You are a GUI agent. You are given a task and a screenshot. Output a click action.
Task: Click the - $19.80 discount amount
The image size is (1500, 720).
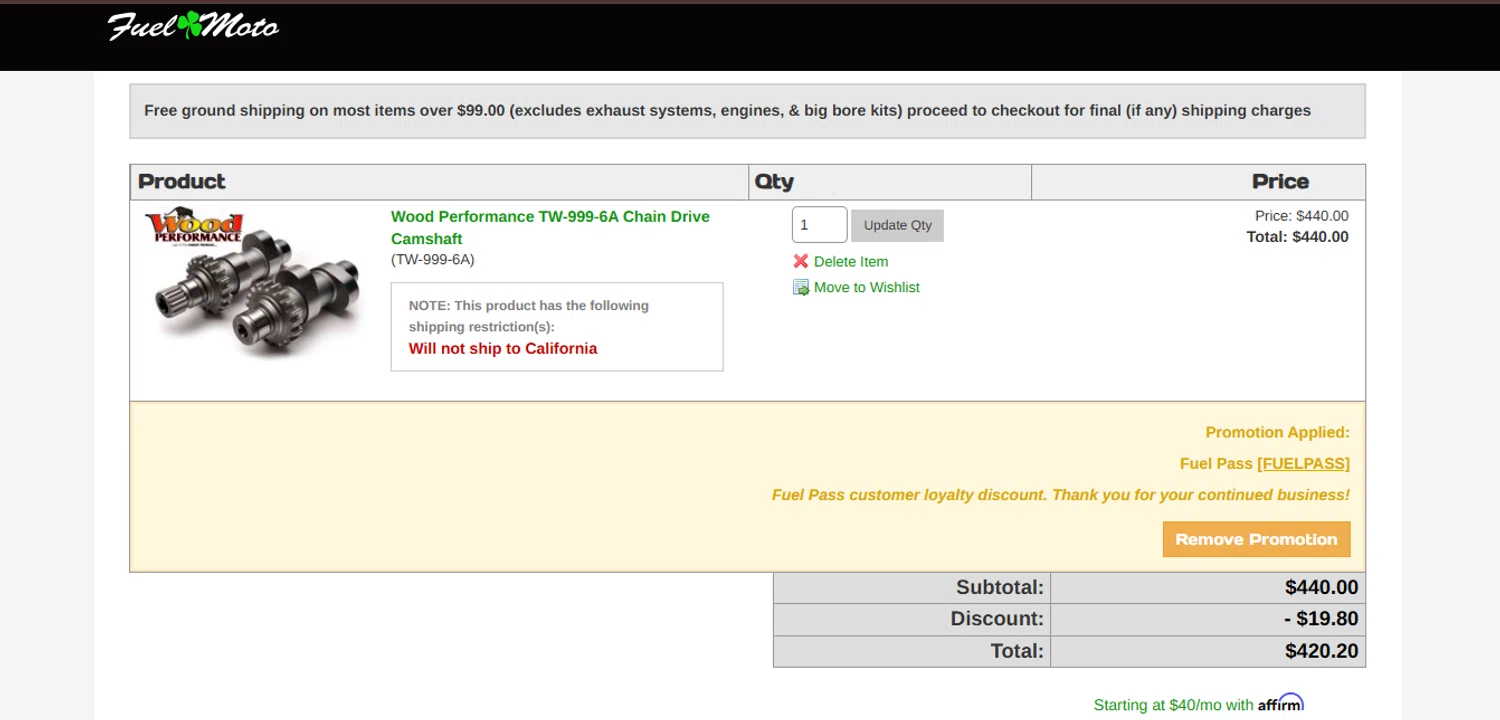point(1320,619)
